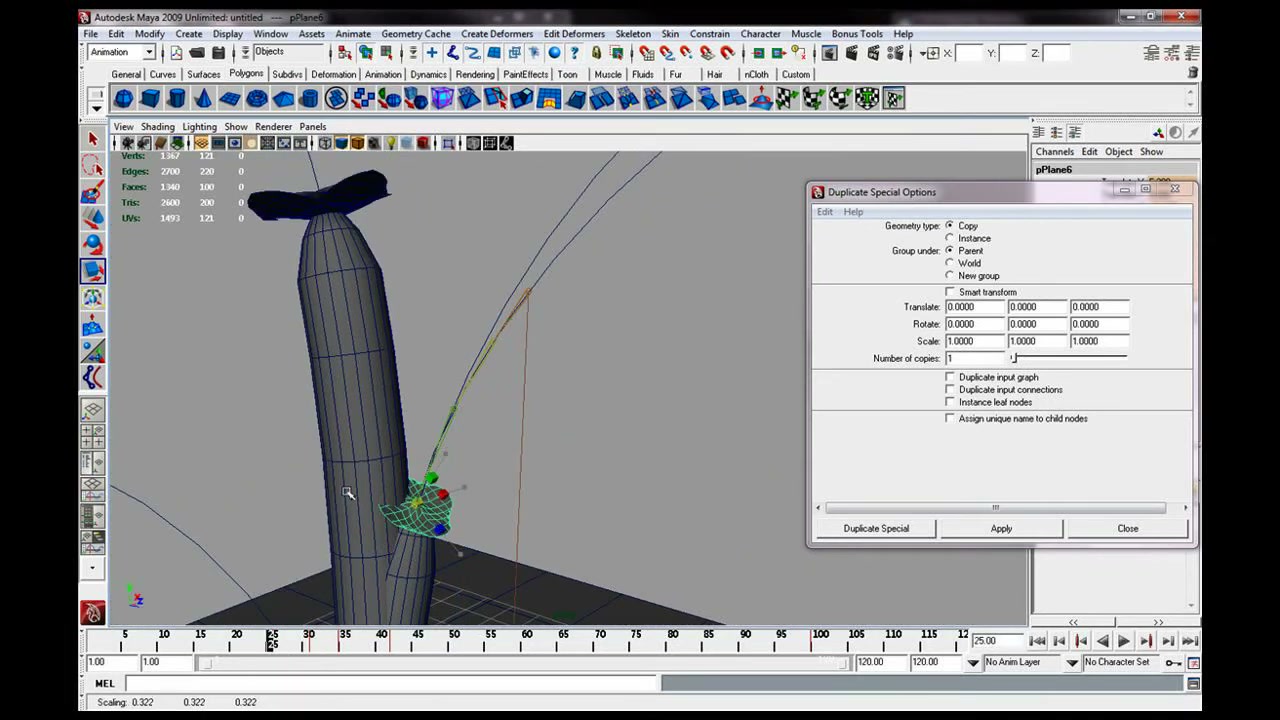Choose Parent under Group under
The height and width of the screenshot is (720, 1280).
tap(949, 251)
